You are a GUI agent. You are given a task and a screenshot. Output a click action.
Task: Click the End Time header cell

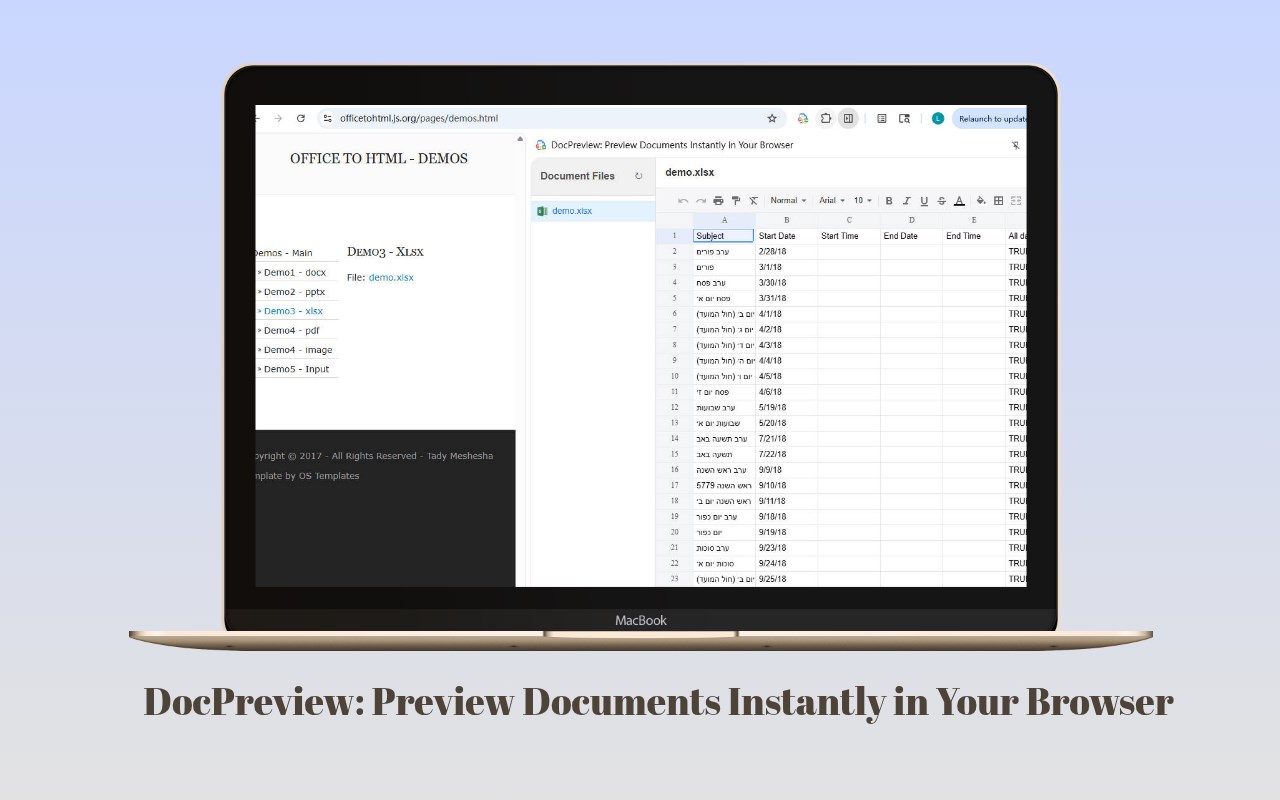click(974, 236)
